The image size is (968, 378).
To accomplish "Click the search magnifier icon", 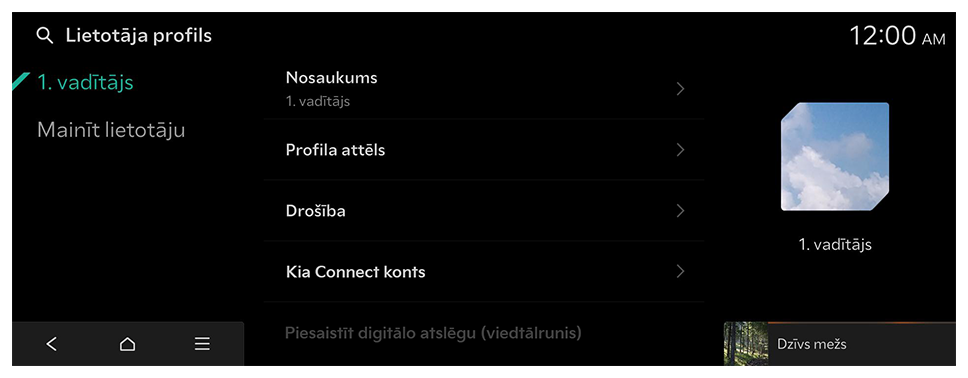I will pyautogui.click(x=44, y=36).
